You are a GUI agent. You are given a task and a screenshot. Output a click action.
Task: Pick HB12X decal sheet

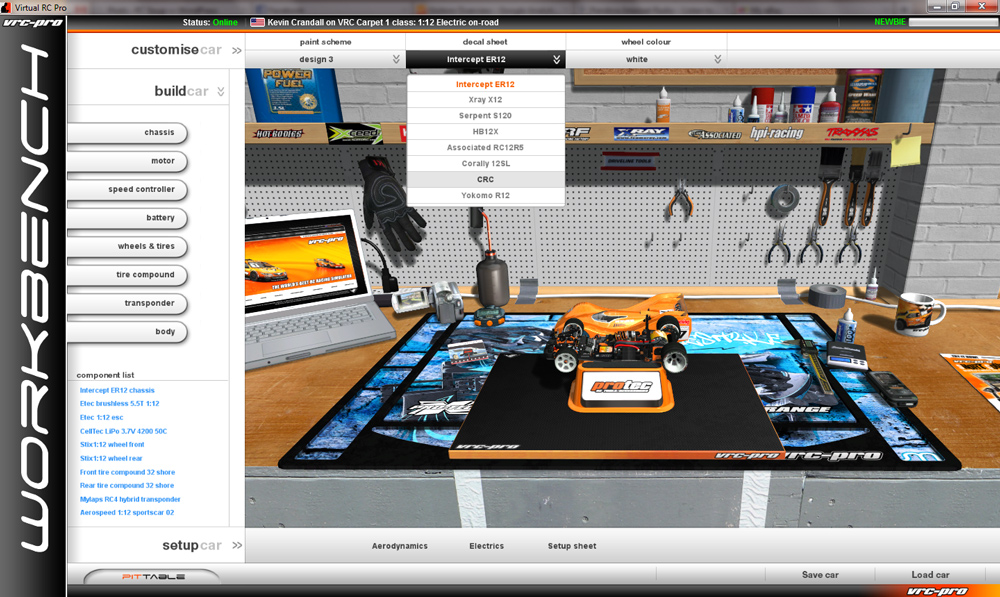(485, 132)
